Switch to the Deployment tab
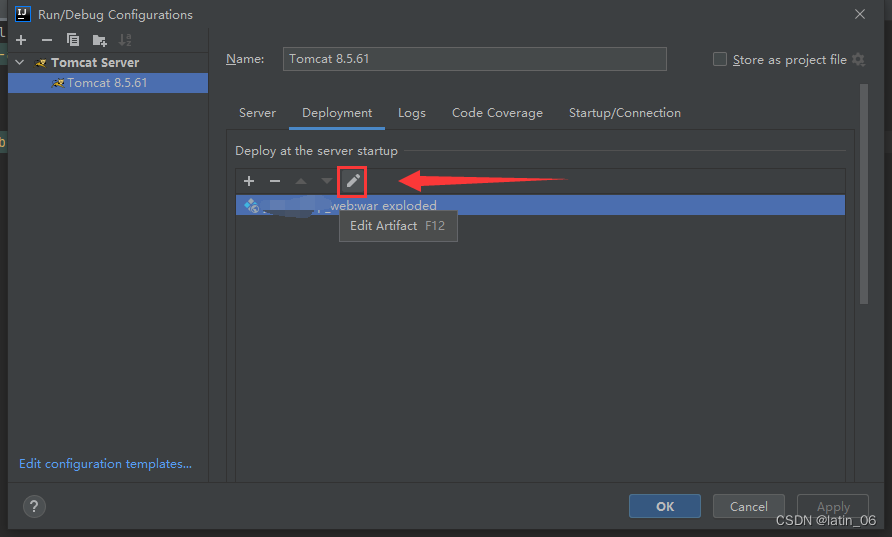 click(337, 113)
